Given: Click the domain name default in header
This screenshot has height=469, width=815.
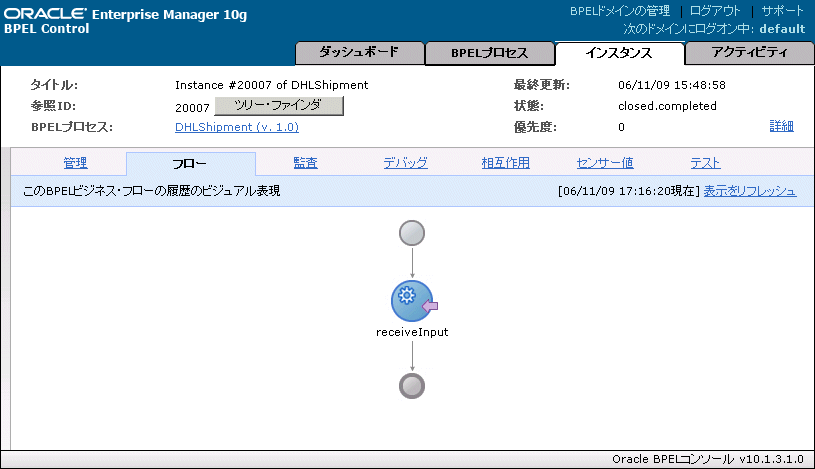Looking at the screenshot, I should pyautogui.click(x=782, y=29).
